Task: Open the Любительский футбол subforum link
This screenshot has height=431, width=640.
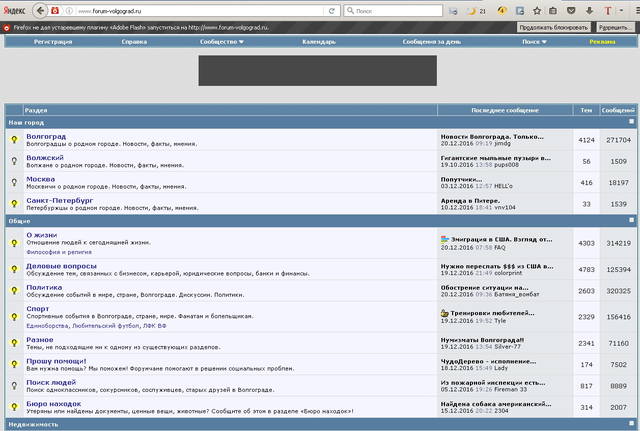Action: pos(105,326)
